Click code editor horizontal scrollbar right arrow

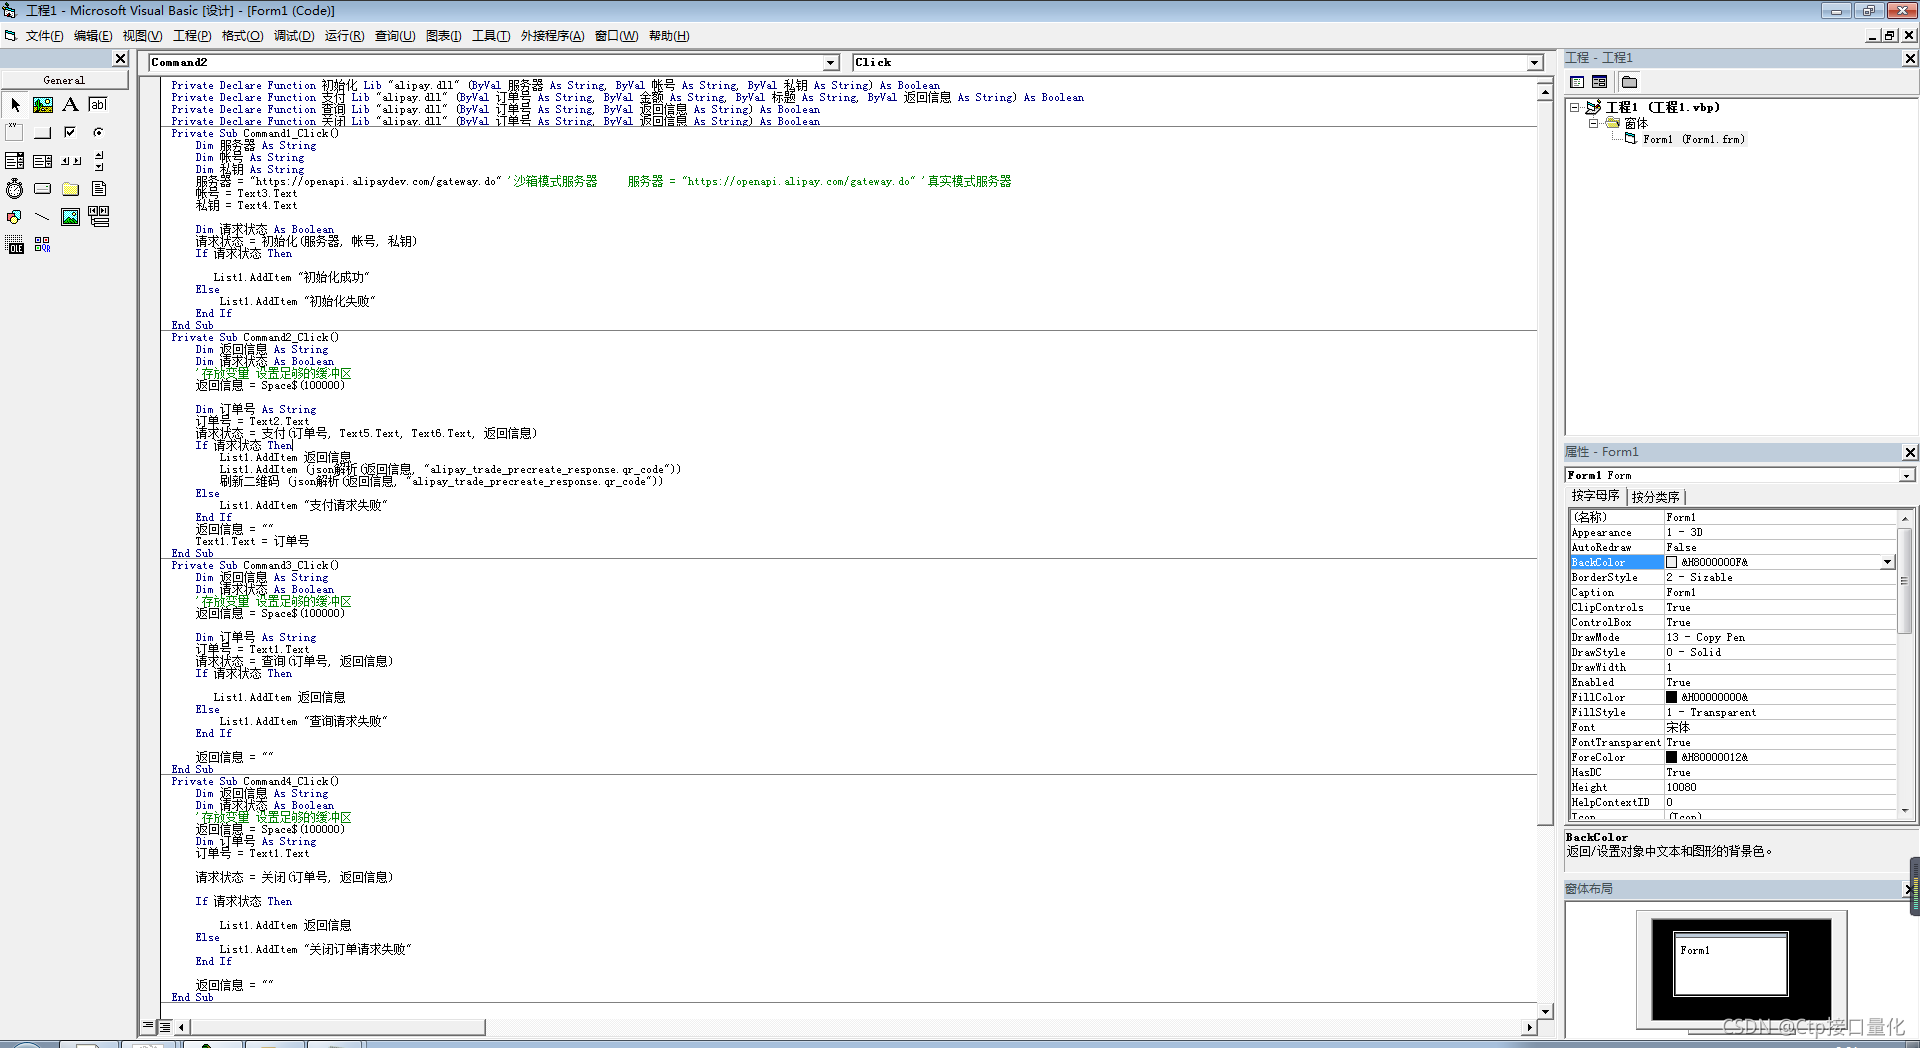tap(1529, 1027)
